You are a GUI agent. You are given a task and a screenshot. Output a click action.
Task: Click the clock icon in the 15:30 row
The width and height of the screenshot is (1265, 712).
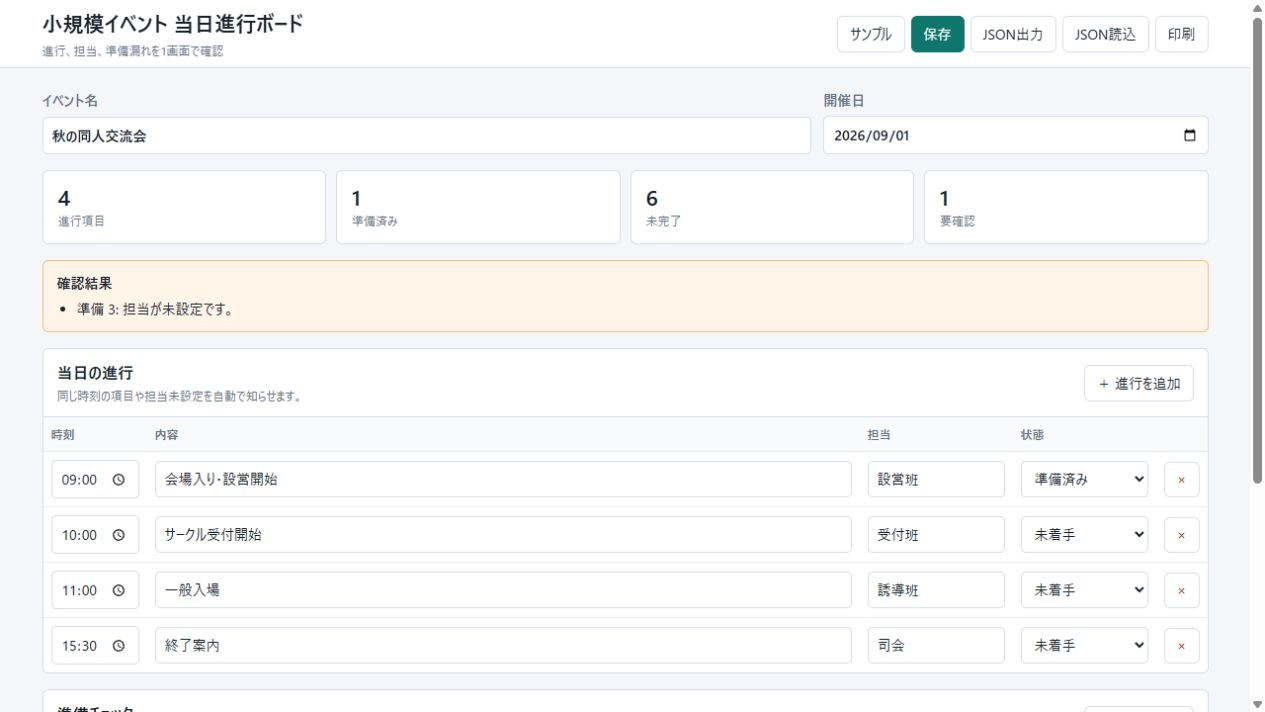119,646
